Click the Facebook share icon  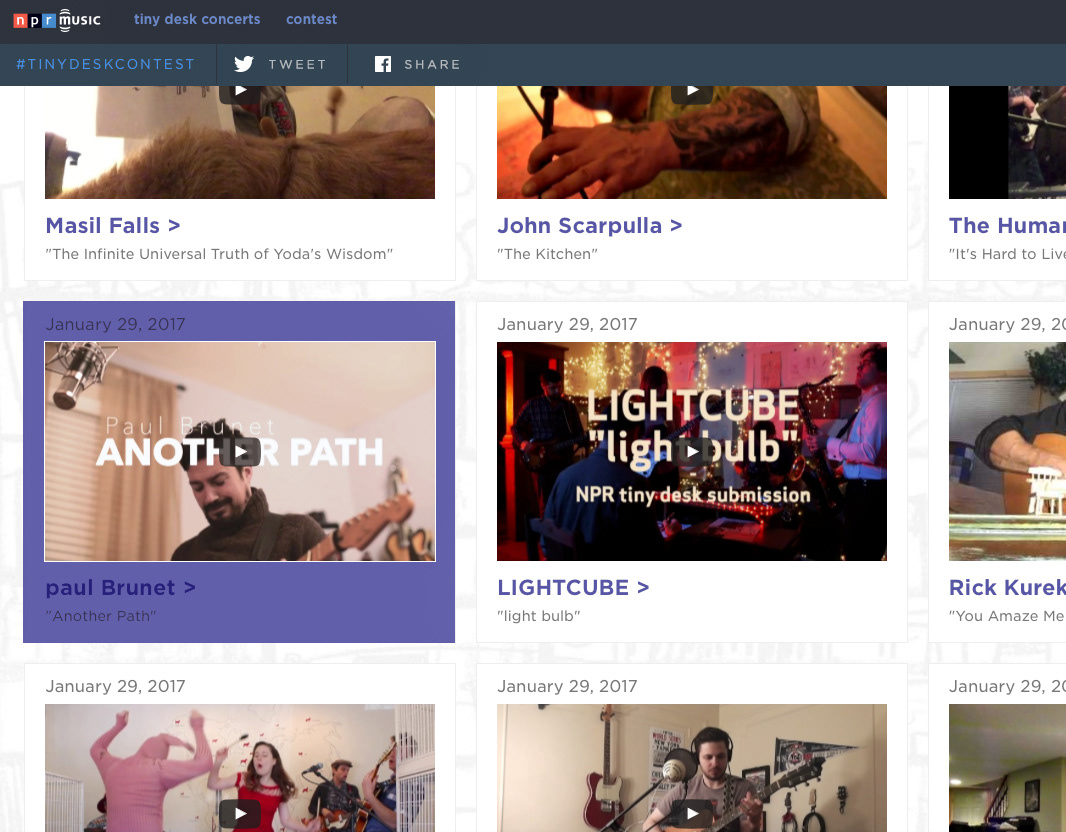point(383,64)
